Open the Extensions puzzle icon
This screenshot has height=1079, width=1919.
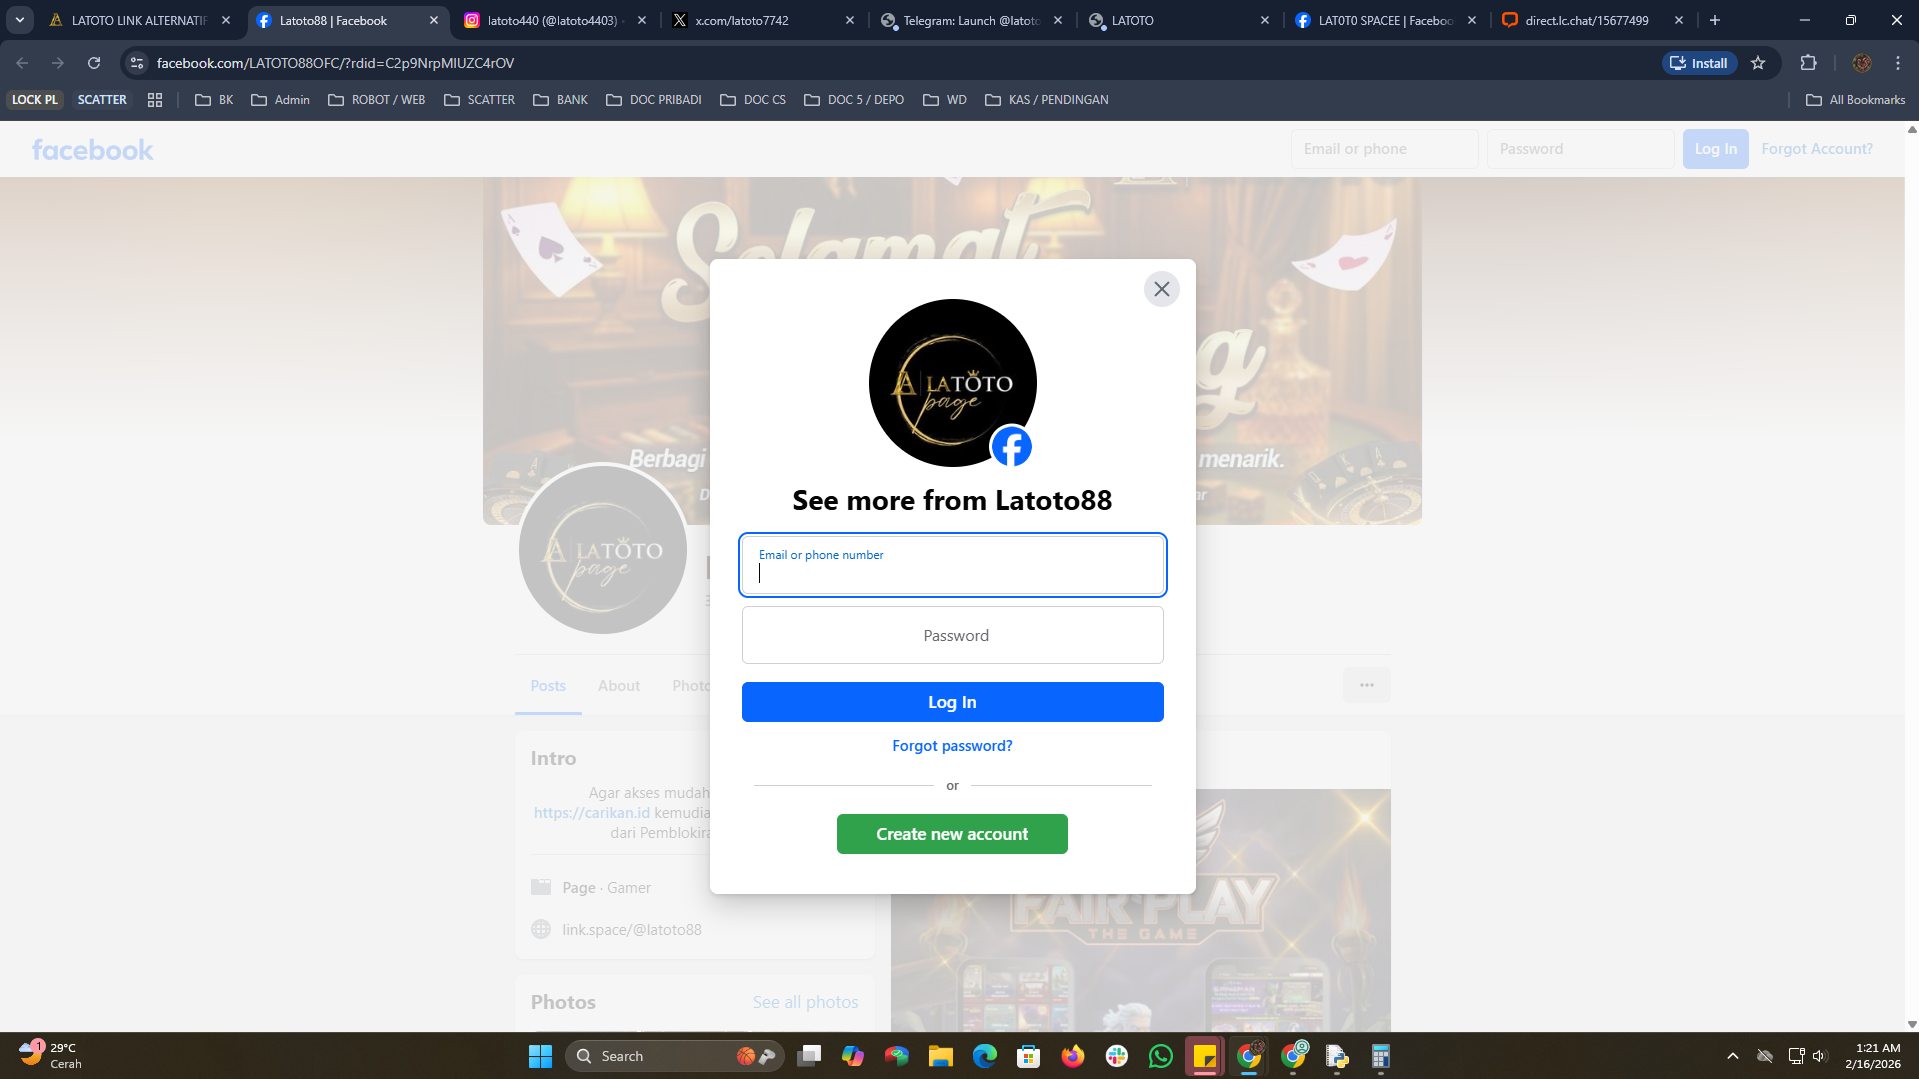pyautogui.click(x=1808, y=63)
